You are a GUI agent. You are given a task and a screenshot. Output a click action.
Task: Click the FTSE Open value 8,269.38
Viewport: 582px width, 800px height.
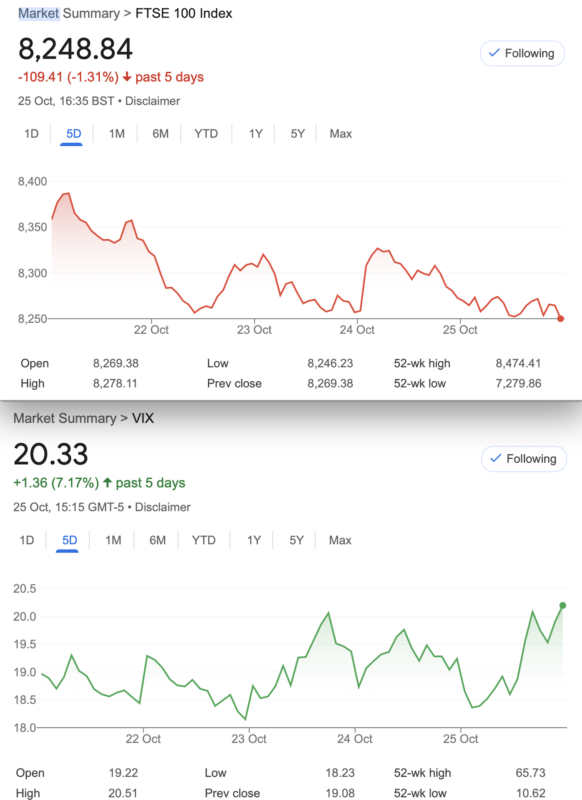tap(116, 363)
